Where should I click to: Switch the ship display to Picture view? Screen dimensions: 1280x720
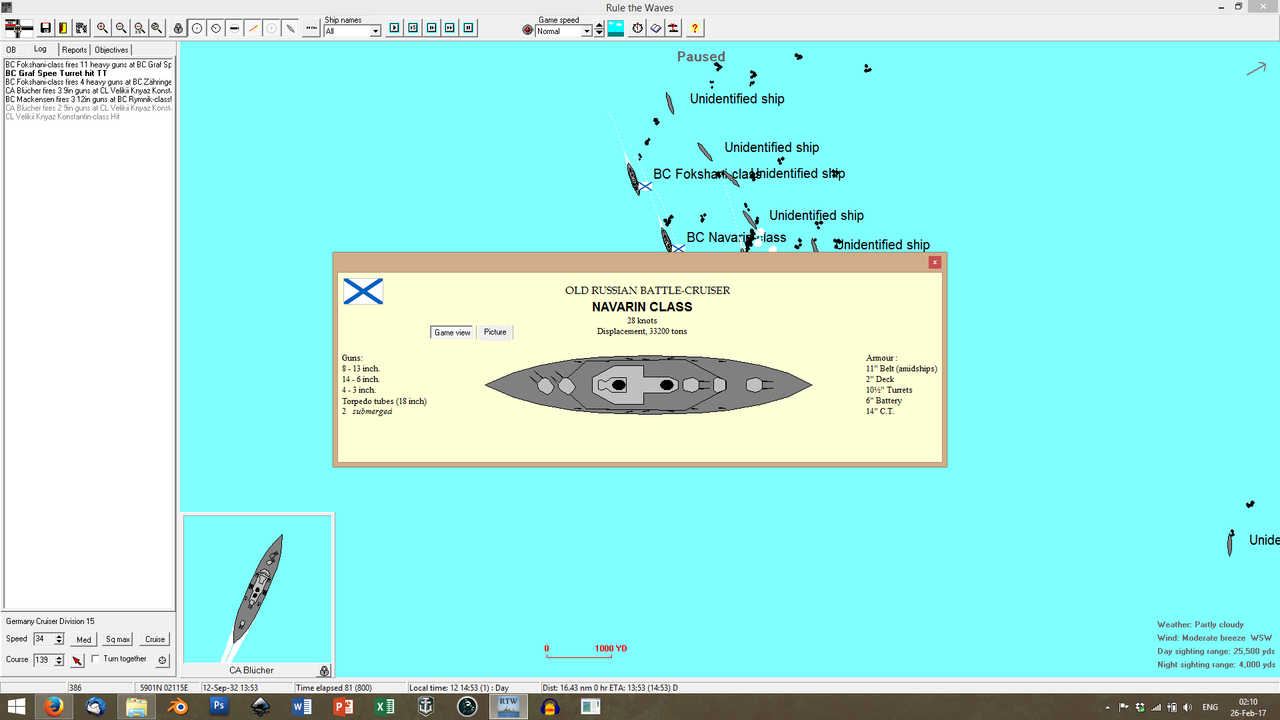495,331
